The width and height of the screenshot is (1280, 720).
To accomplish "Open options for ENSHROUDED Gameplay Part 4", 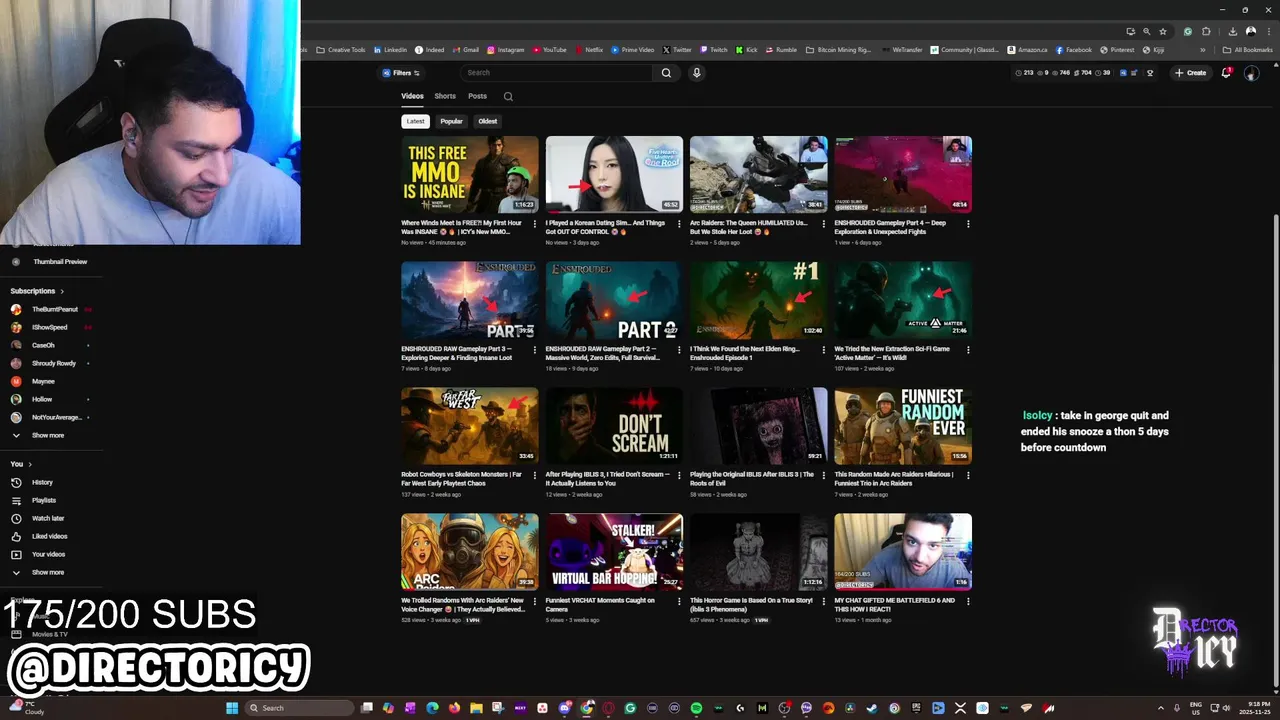I will (968, 224).
